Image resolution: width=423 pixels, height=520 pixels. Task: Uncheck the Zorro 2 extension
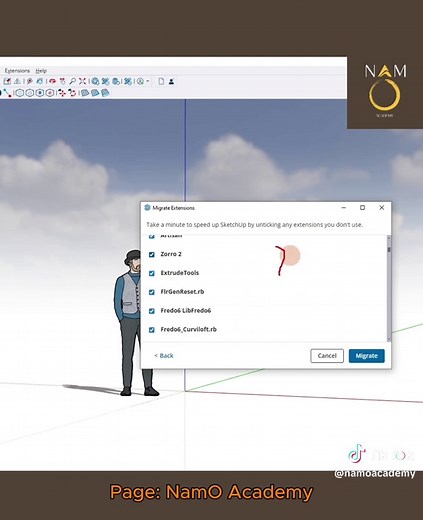[152, 254]
